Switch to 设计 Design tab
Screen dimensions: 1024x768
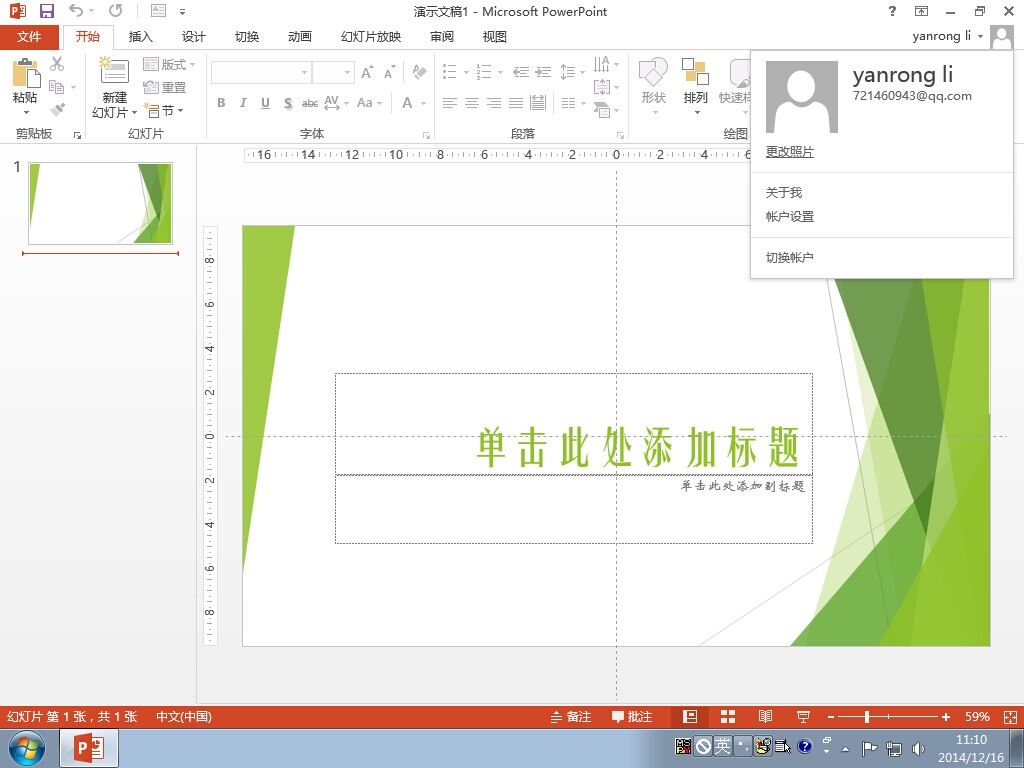[193, 37]
